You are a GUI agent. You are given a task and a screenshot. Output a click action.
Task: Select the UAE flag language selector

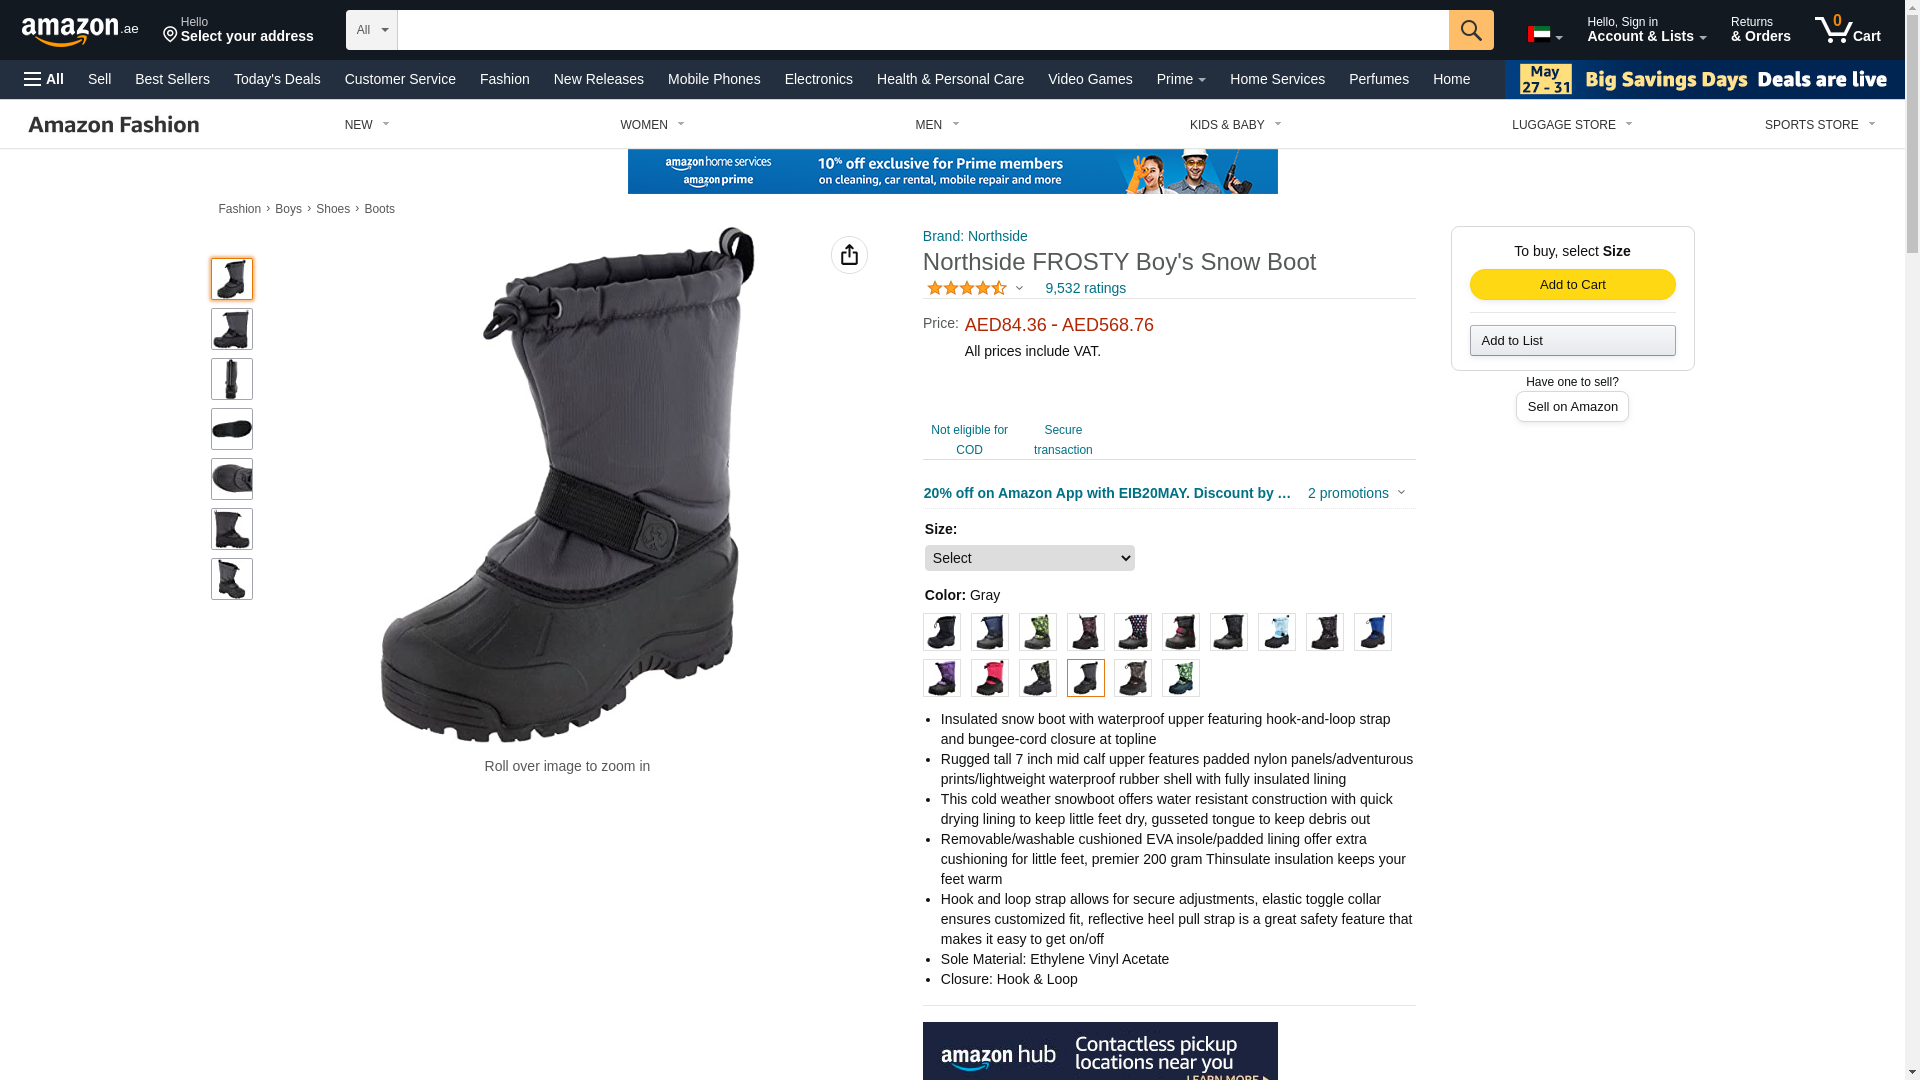1545,34
